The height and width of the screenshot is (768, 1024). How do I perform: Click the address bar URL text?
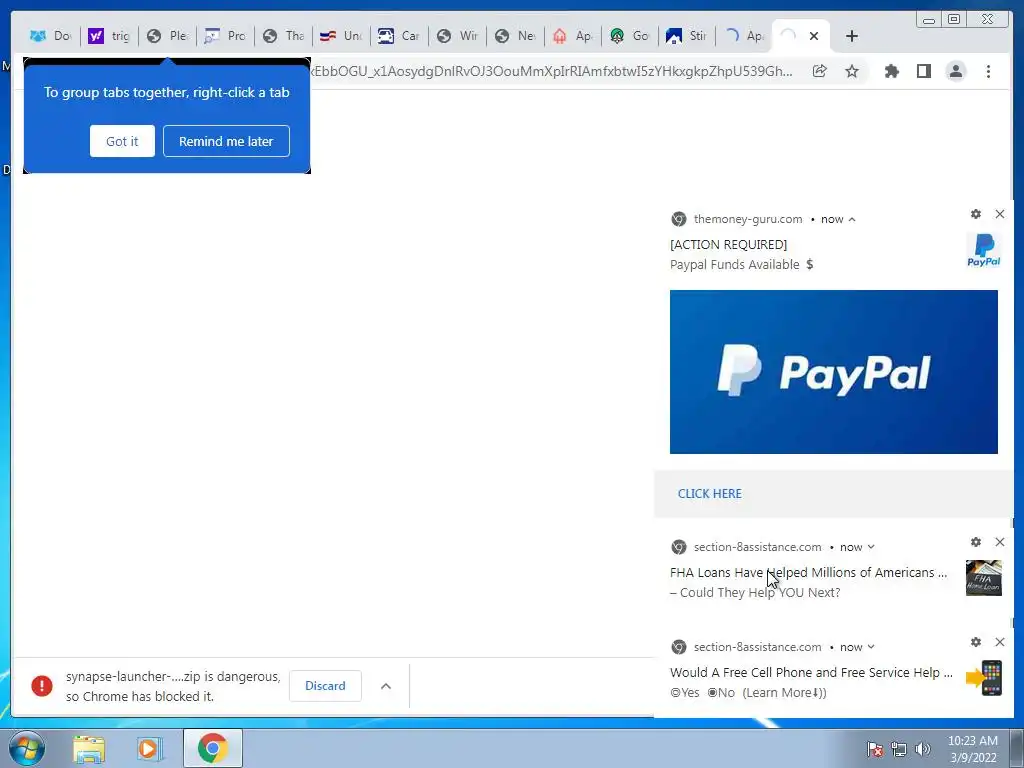click(x=552, y=71)
